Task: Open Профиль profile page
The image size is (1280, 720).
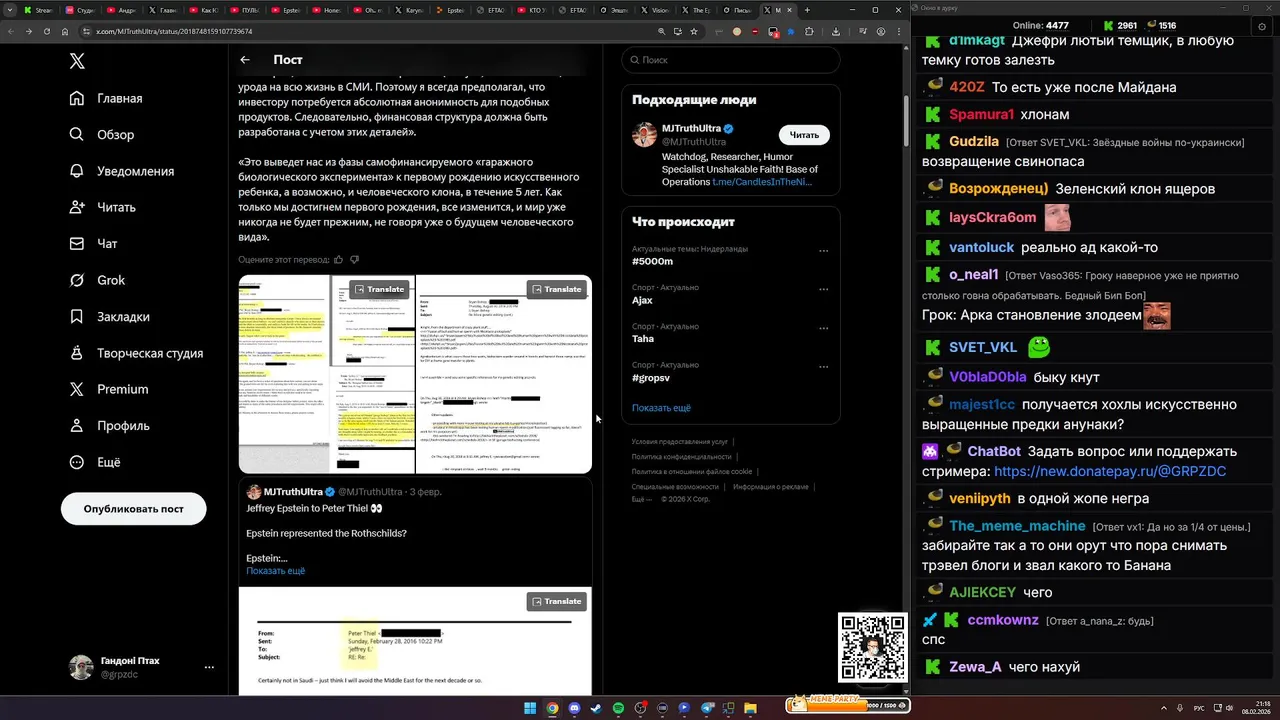Action: point(110,425)
